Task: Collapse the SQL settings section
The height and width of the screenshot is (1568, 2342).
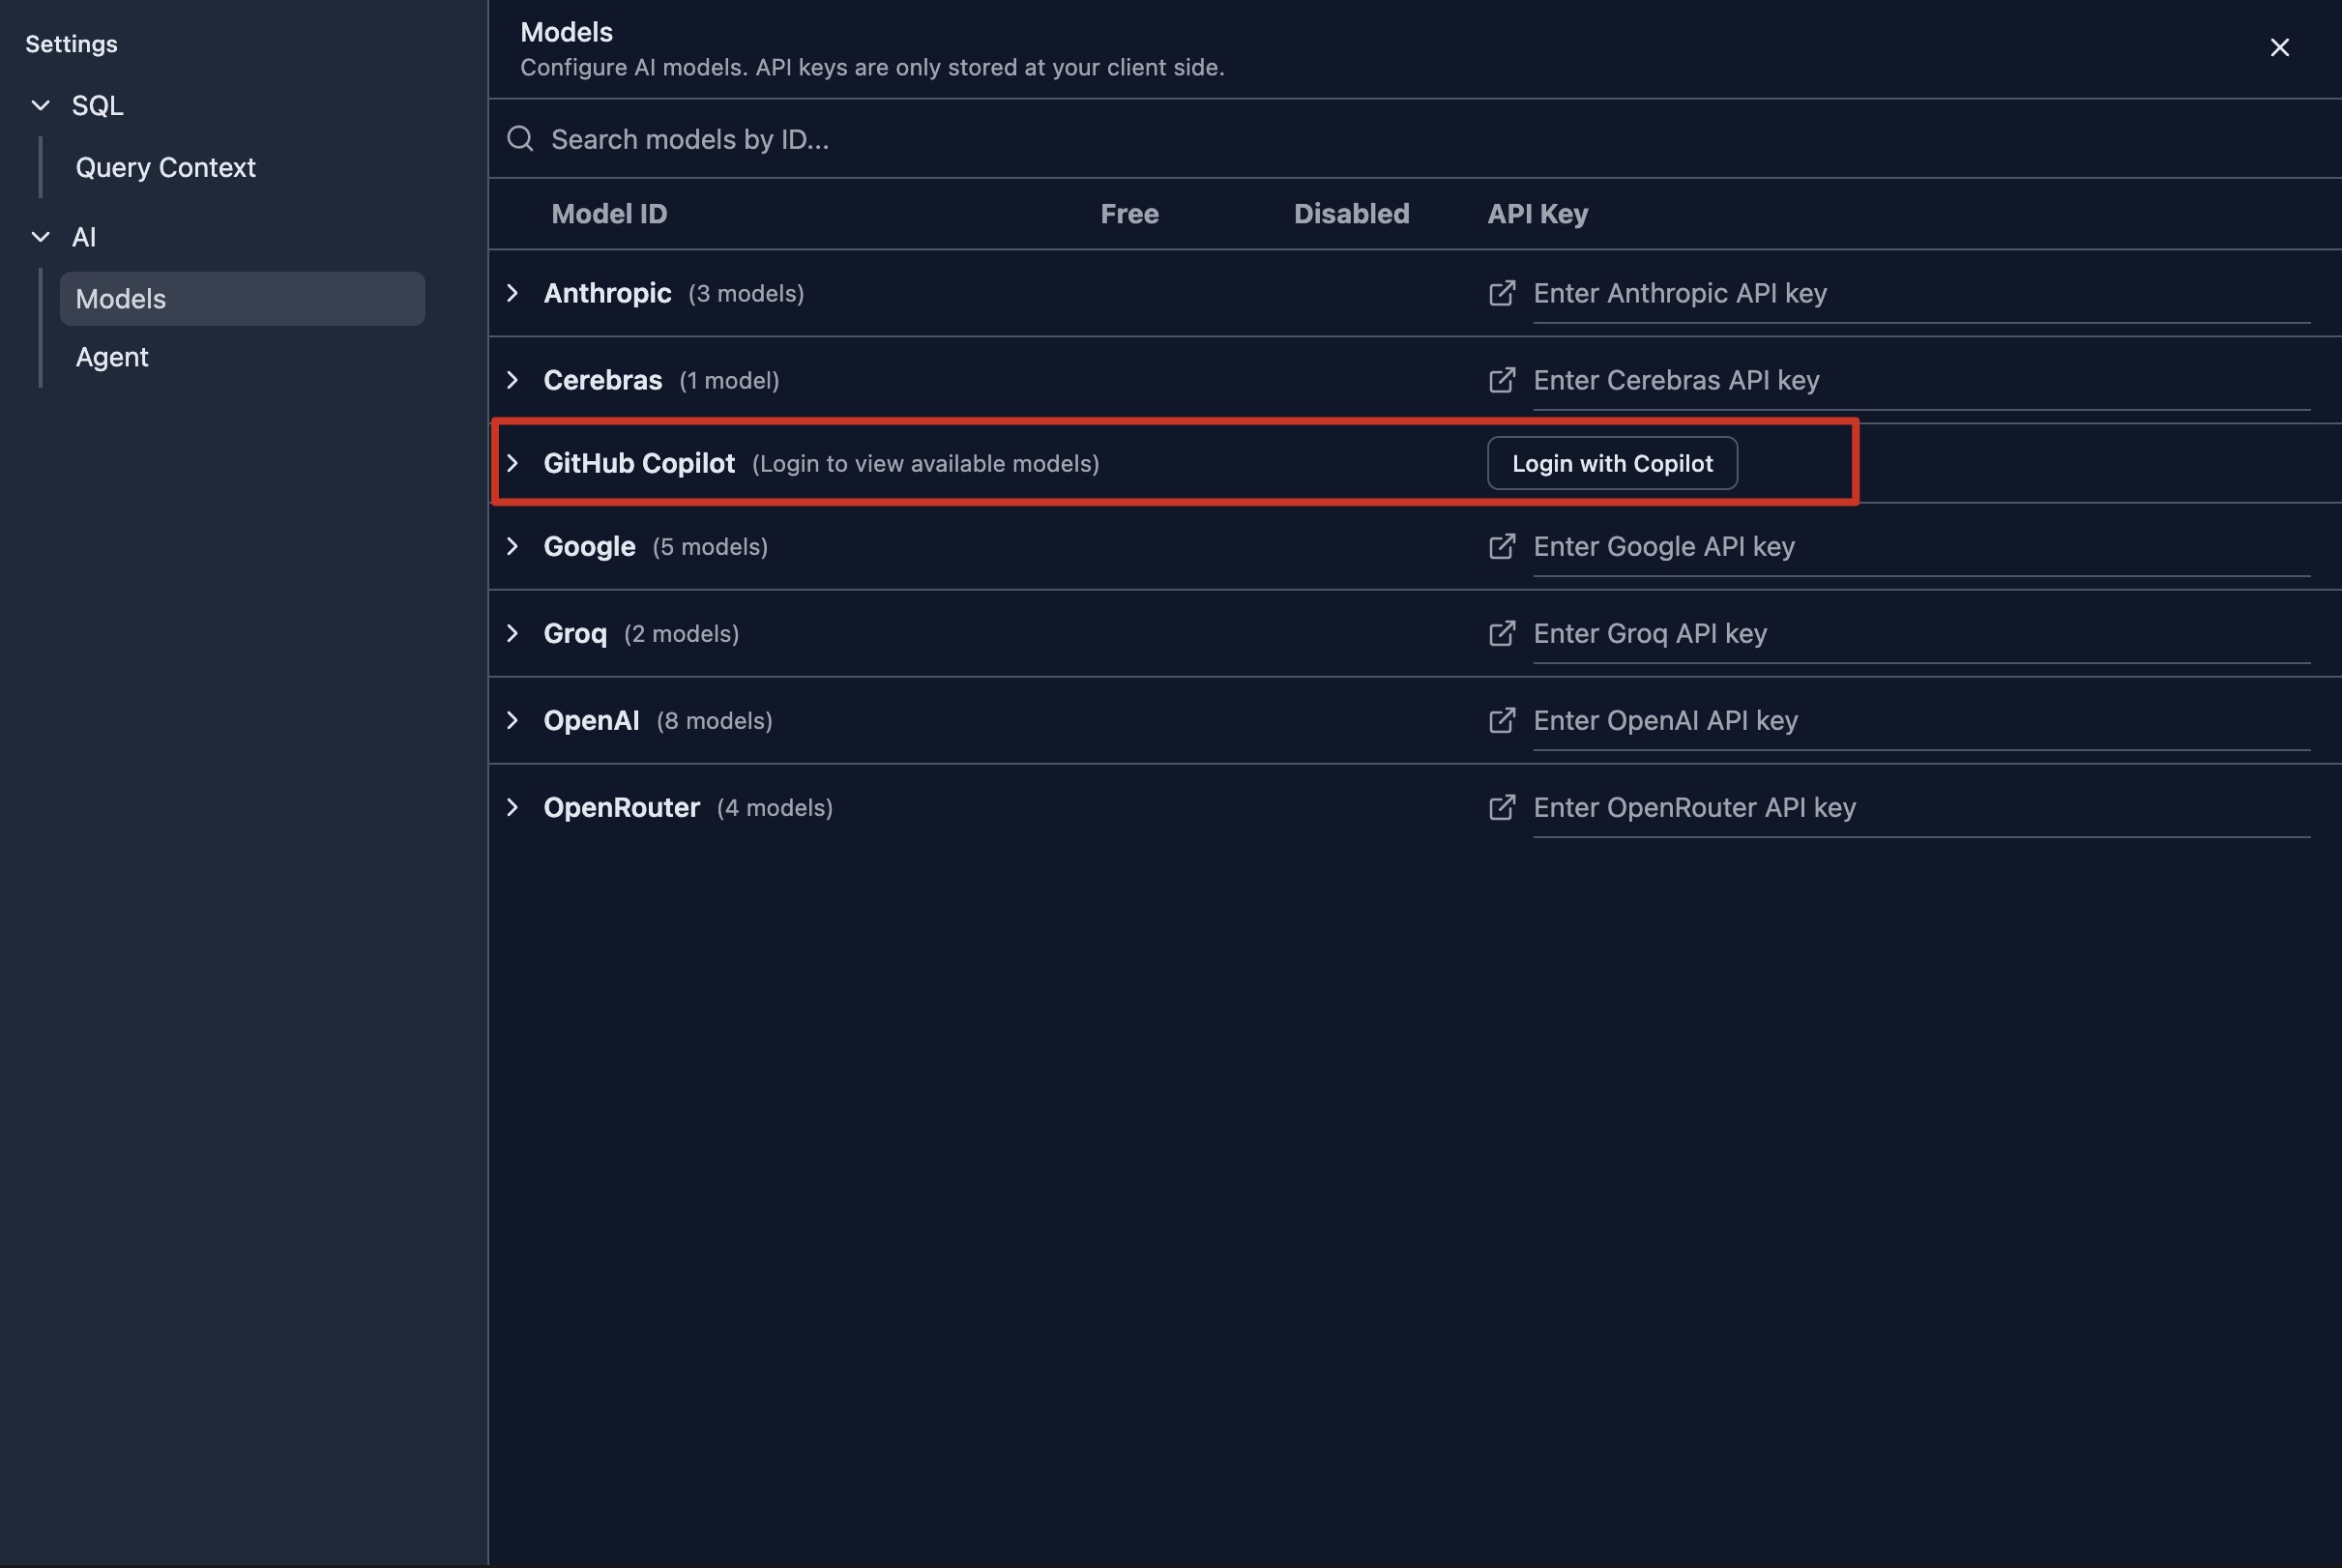Action: (x=41, y=105)
